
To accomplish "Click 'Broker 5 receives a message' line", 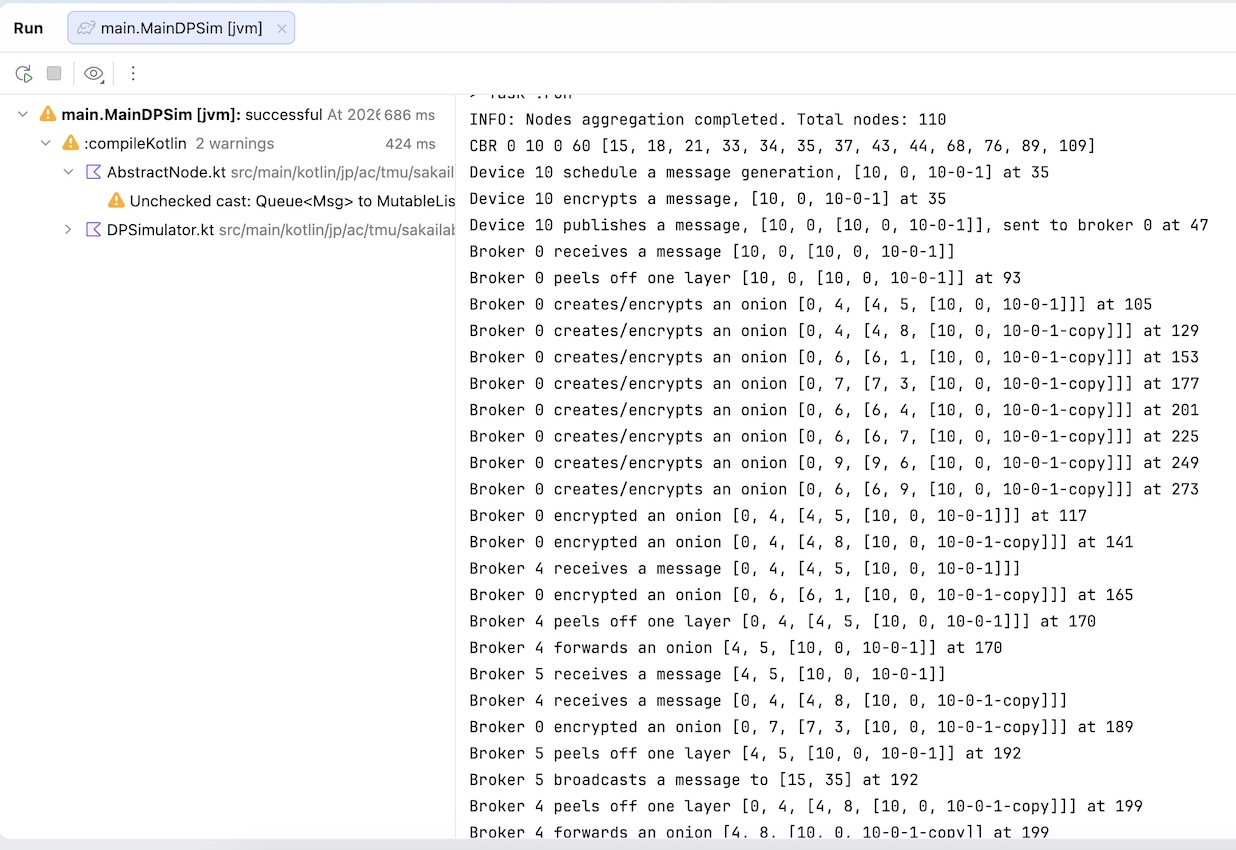I will tap(707, 674).
